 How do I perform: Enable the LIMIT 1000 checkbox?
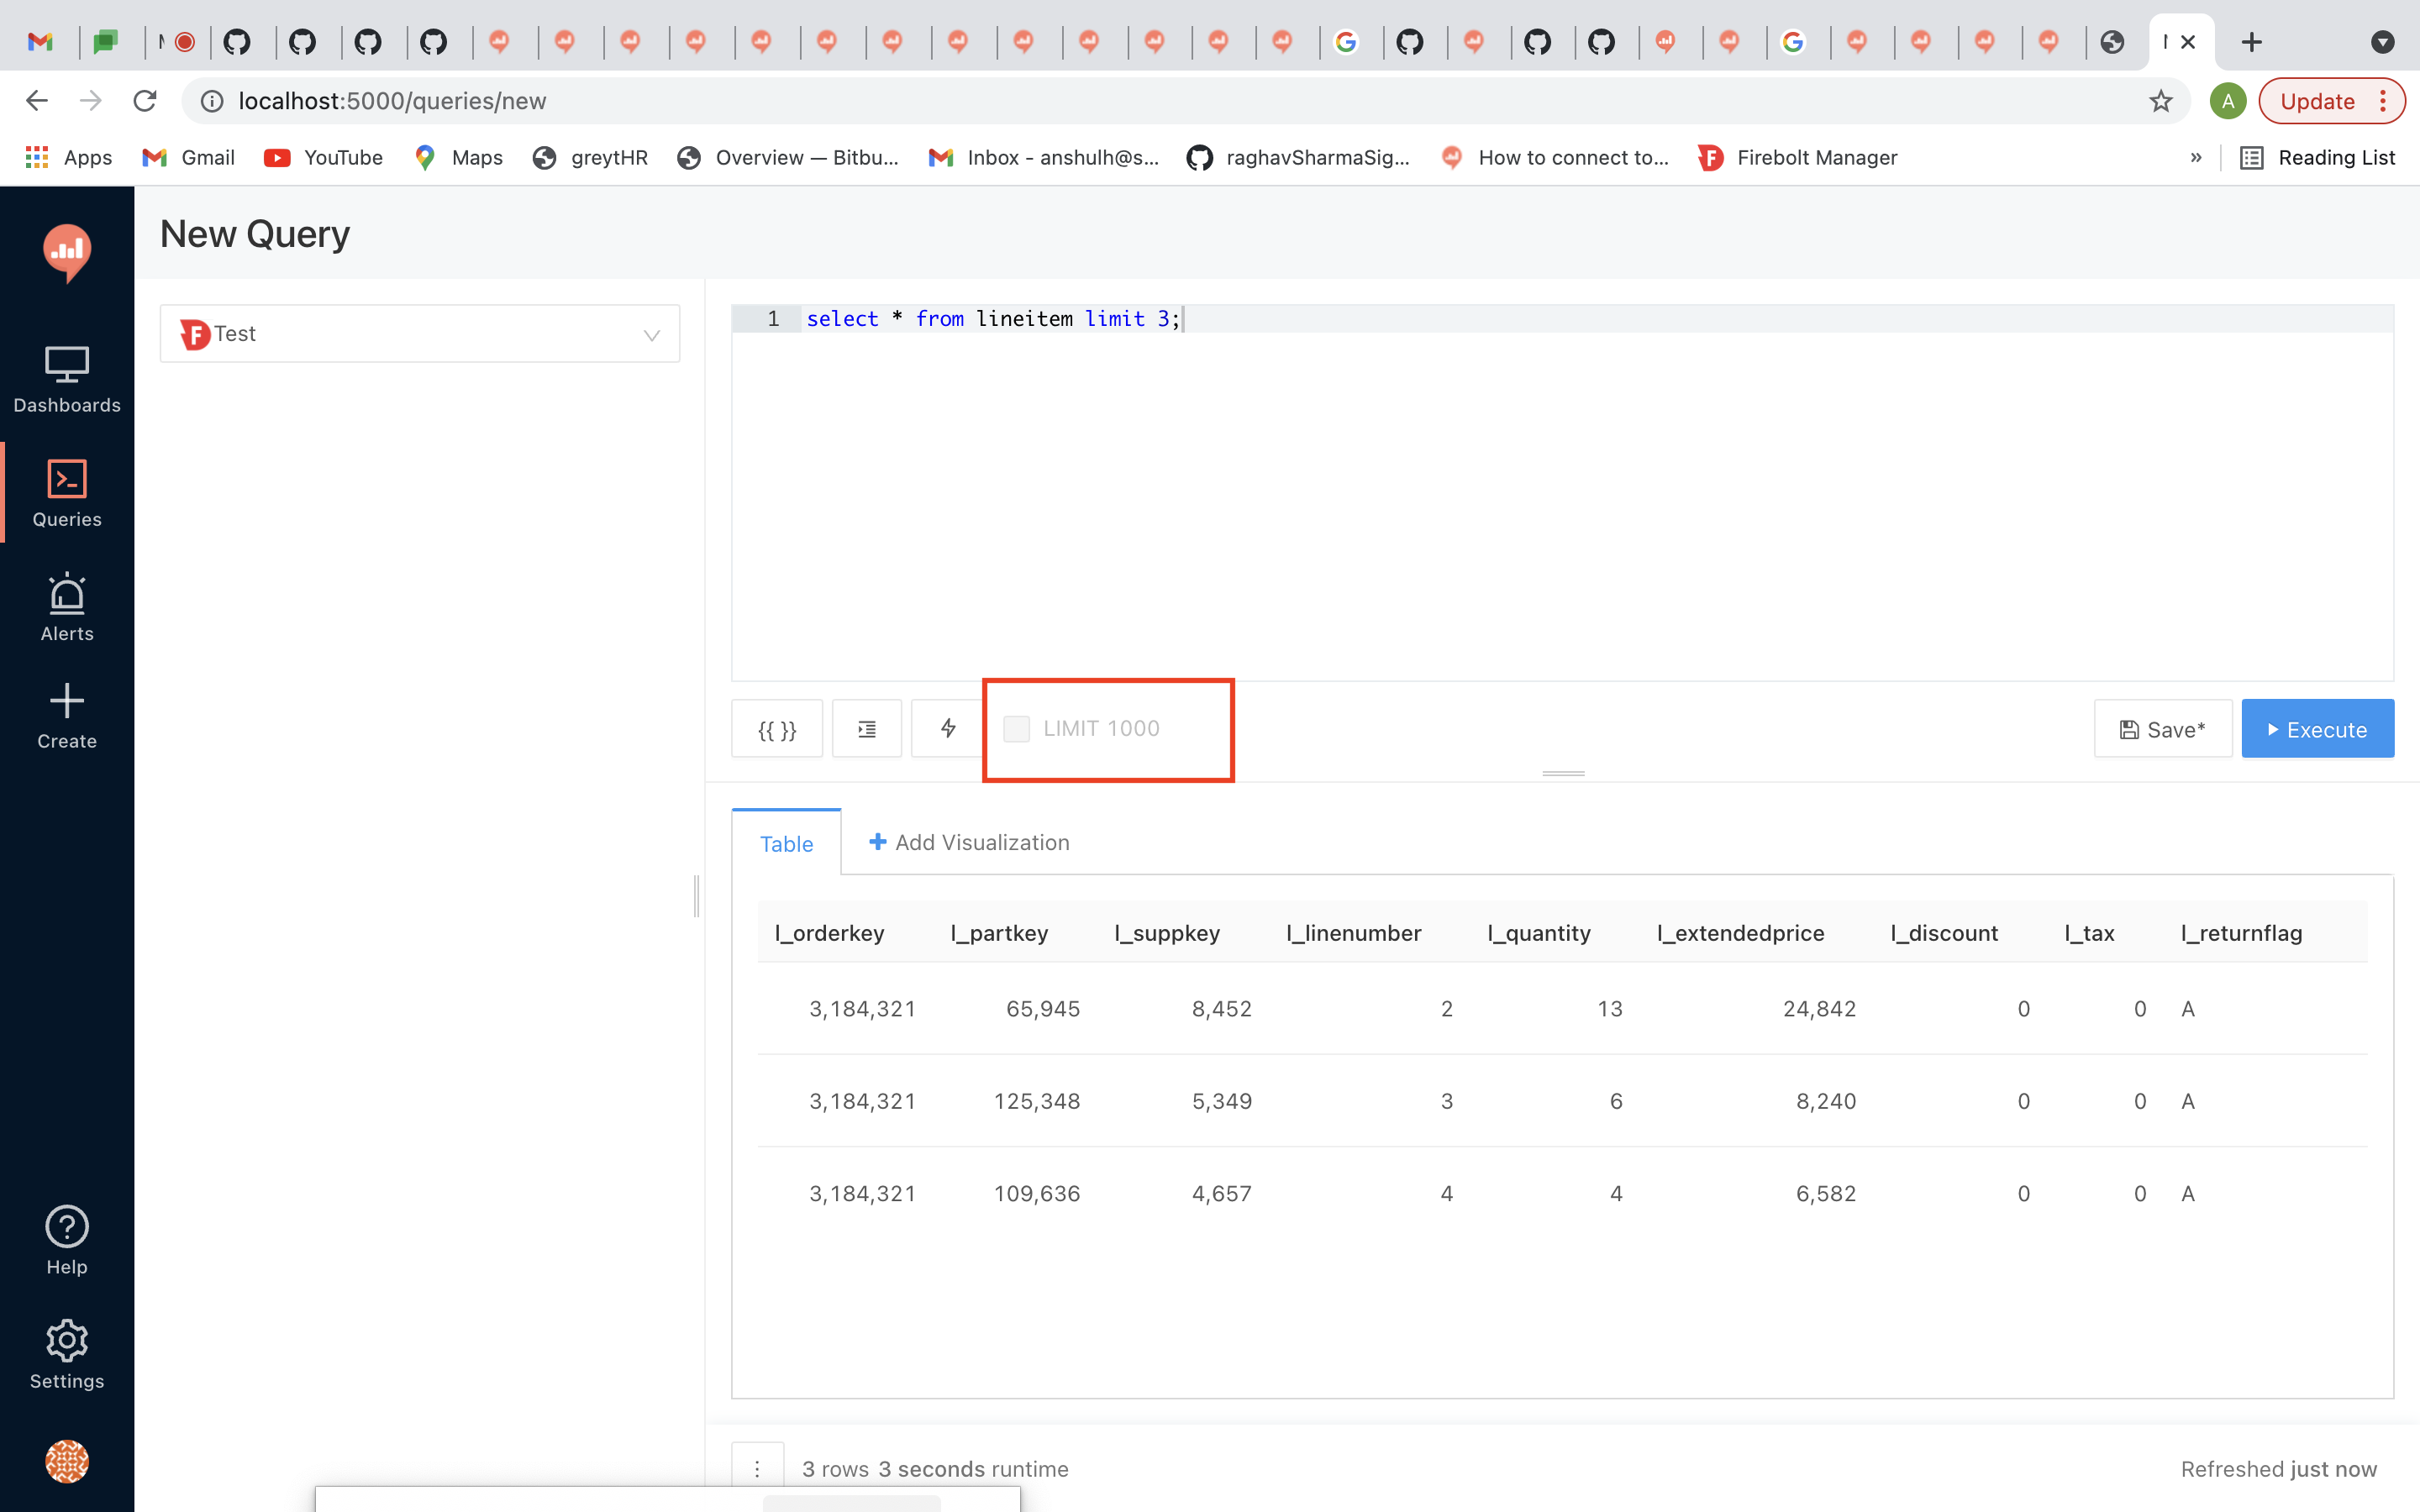(x=1016, y=729)
